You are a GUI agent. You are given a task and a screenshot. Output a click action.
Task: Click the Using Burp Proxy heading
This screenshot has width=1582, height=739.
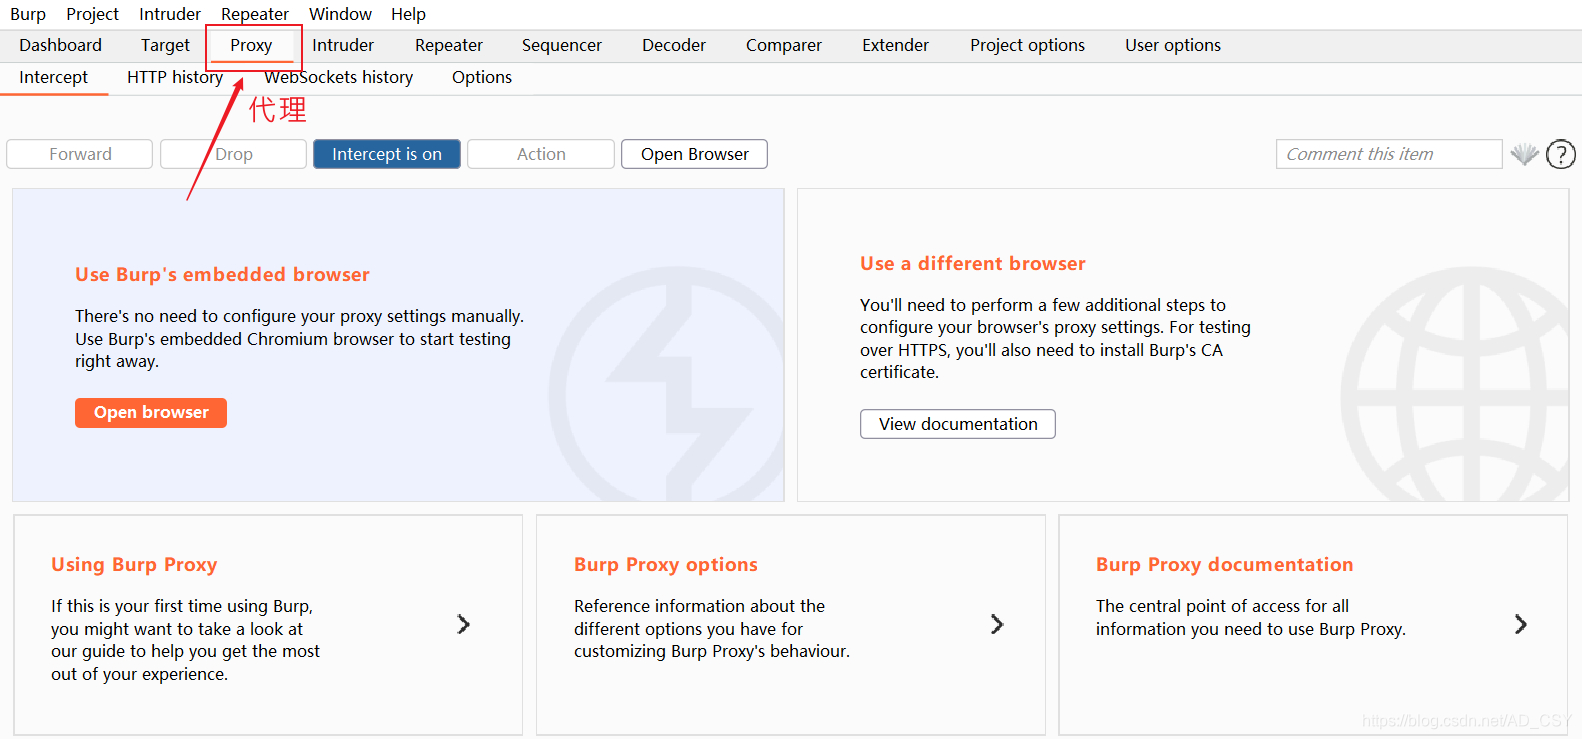coord(134,565)
